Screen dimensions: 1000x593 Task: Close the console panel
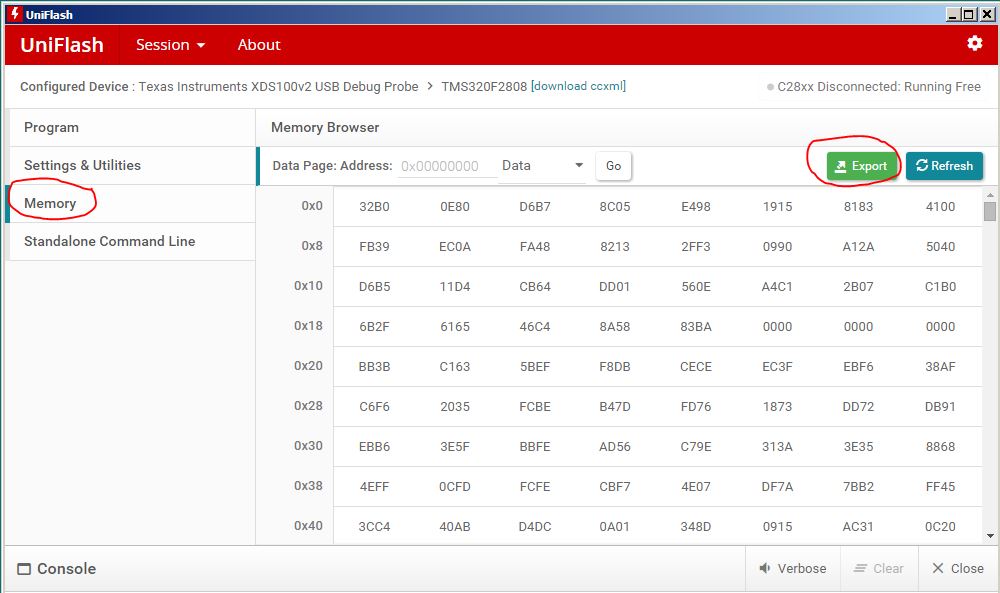click(958, 569)
